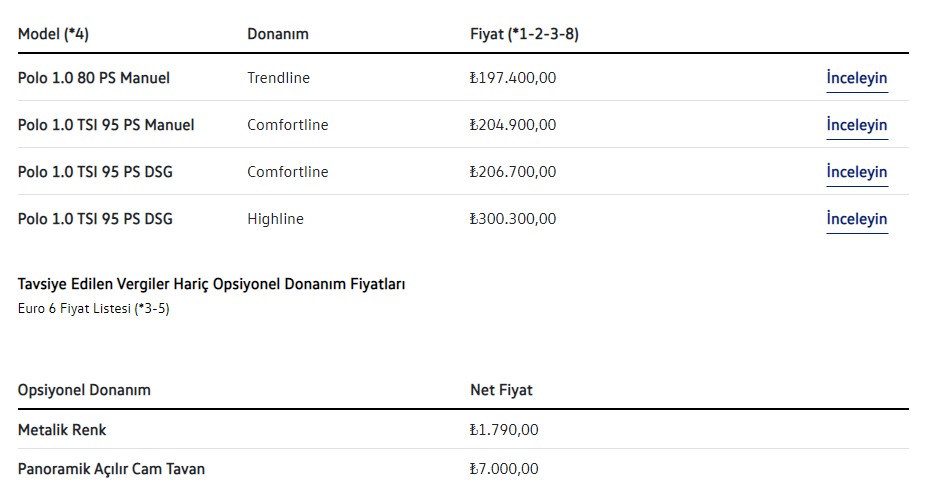
Task: Click the Highline trim label
Action: pyautogui.click(x=275, y=219)
